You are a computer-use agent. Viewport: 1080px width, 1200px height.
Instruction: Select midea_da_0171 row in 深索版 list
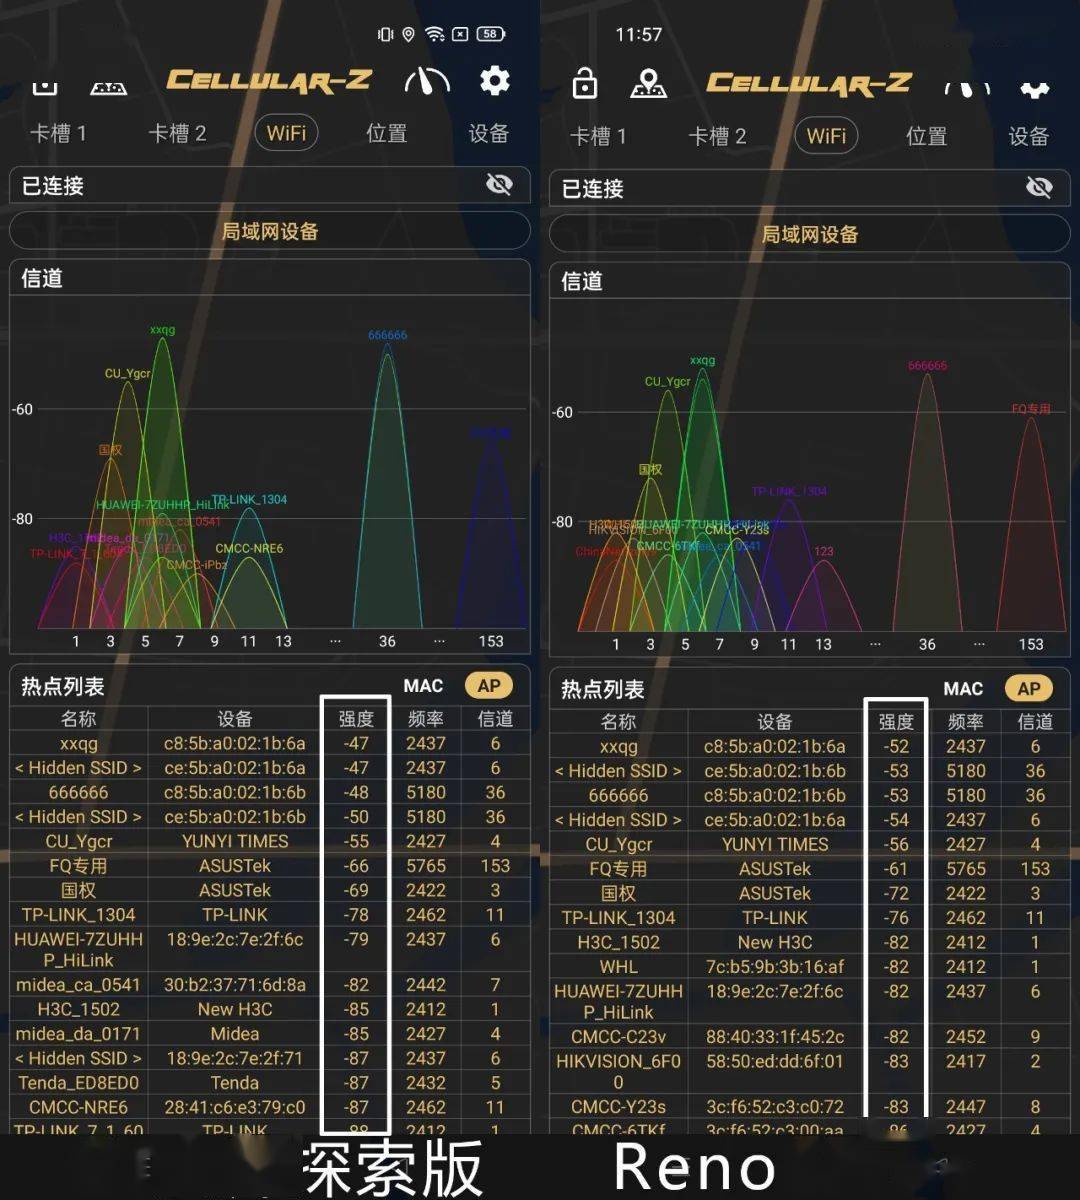[x=270, y=1033]
